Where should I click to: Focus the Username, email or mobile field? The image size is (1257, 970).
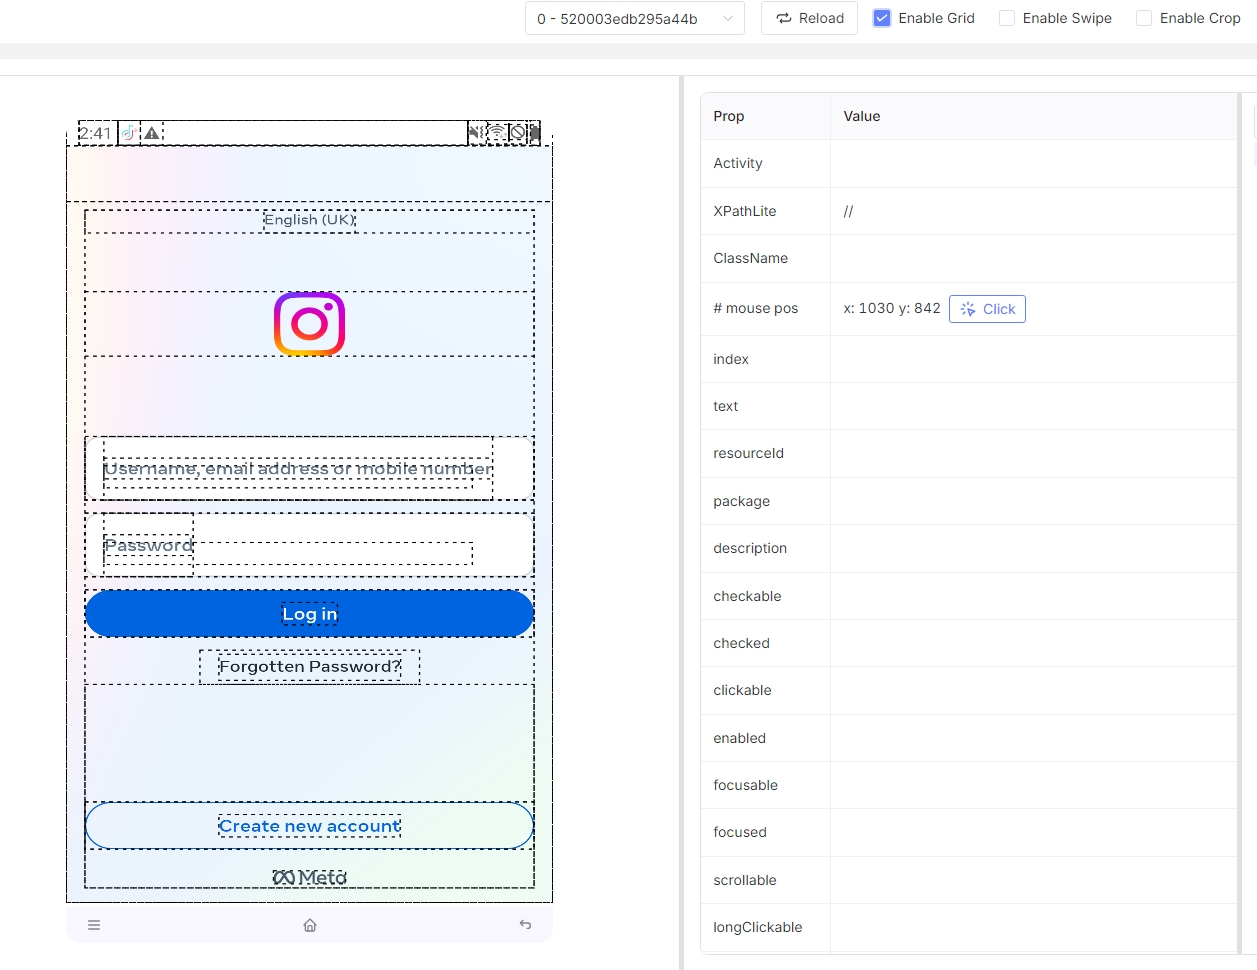click(x=298, y=469)
